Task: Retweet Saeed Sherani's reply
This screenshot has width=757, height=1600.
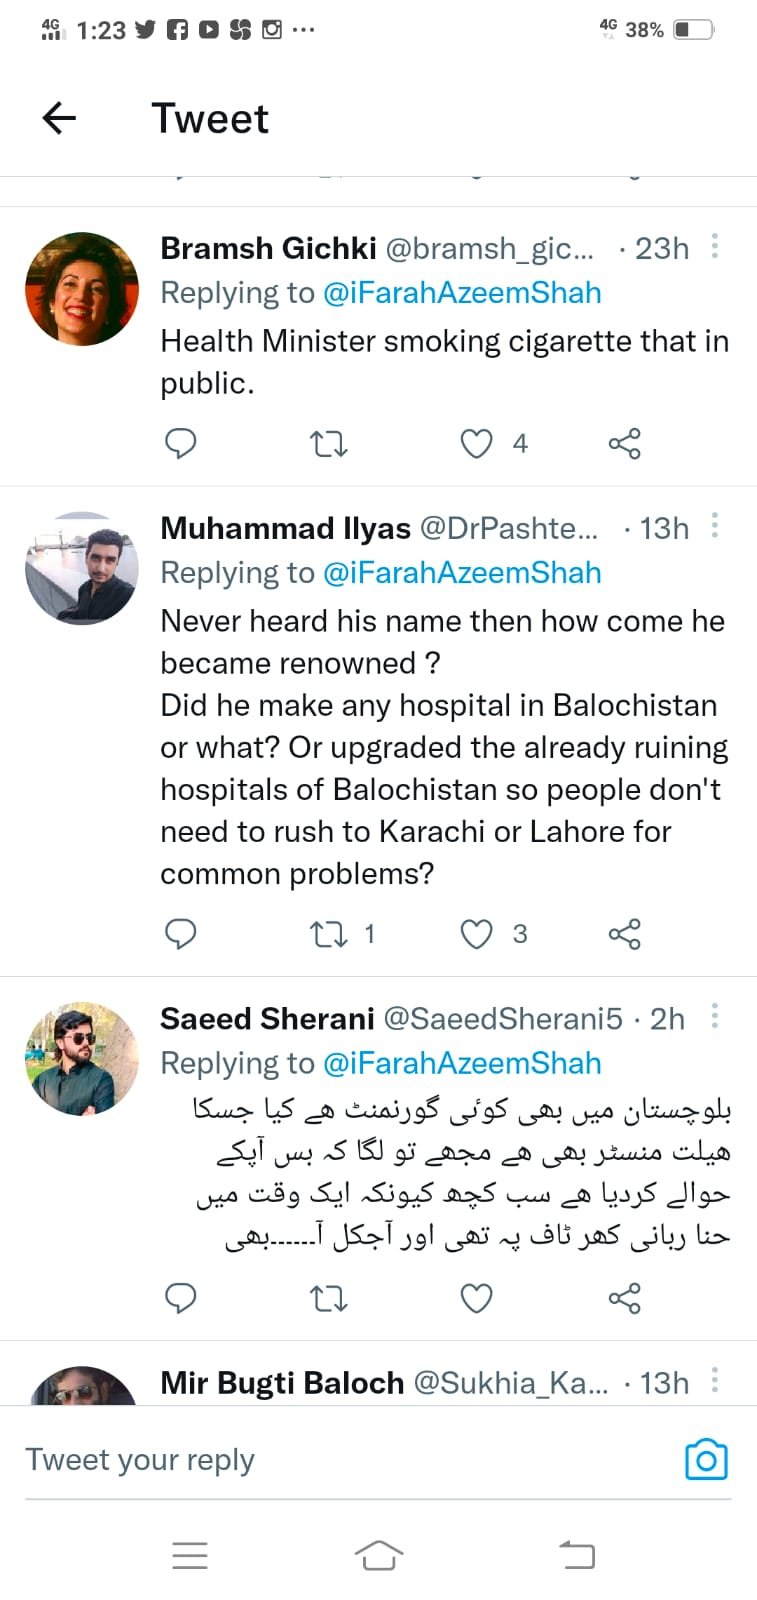Action: (328, 1298)
